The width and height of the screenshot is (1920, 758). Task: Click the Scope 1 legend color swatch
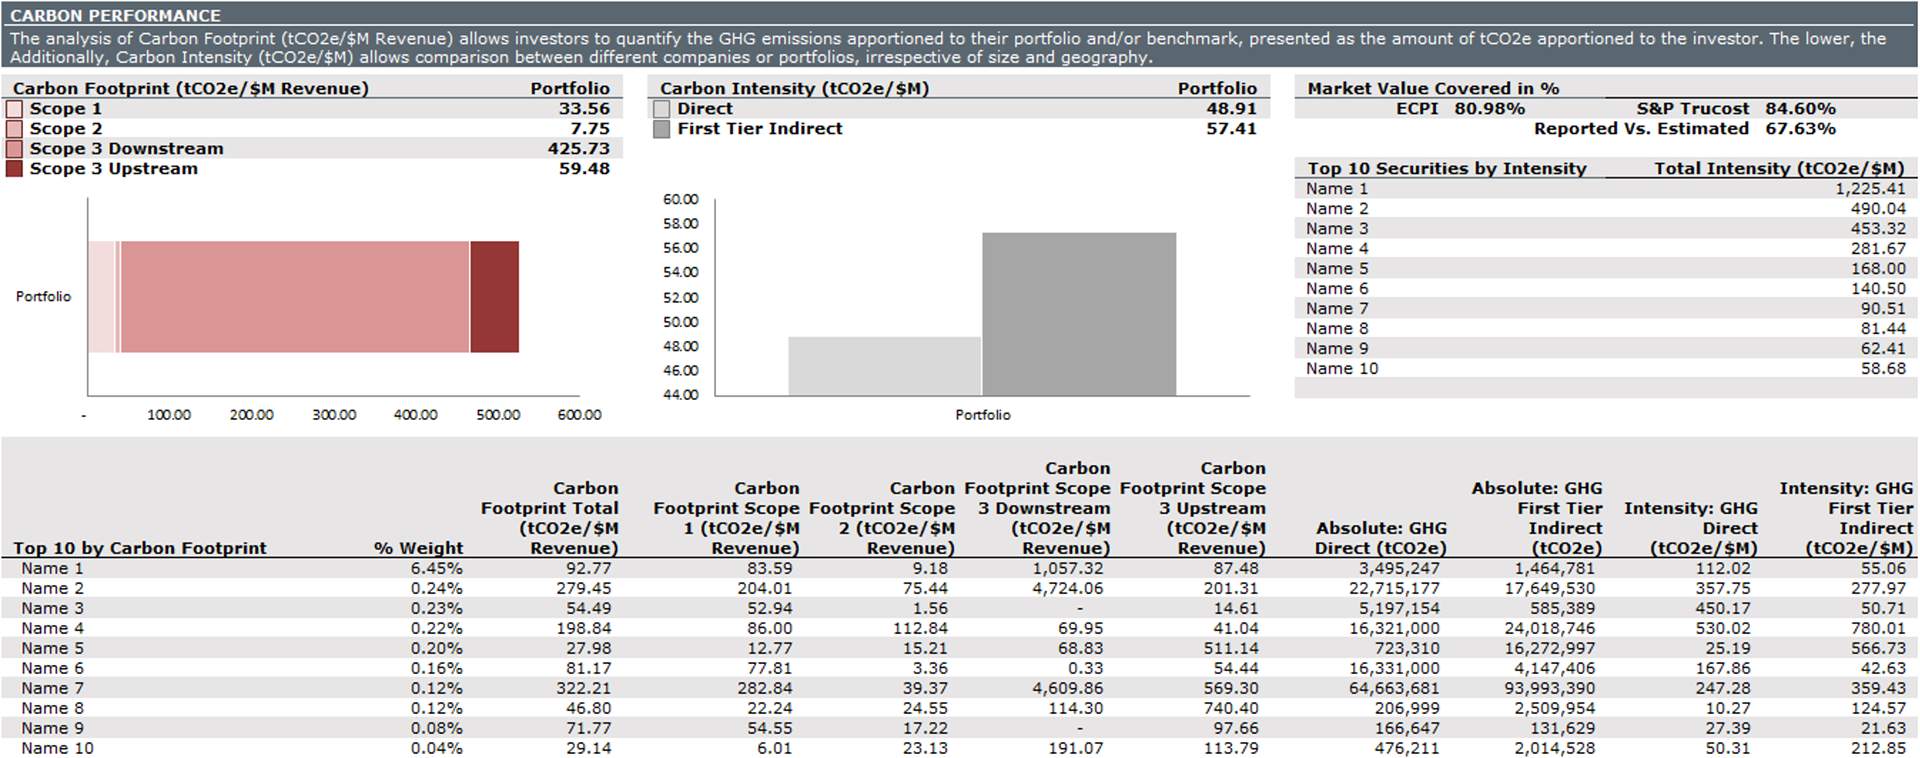(14, 109)
